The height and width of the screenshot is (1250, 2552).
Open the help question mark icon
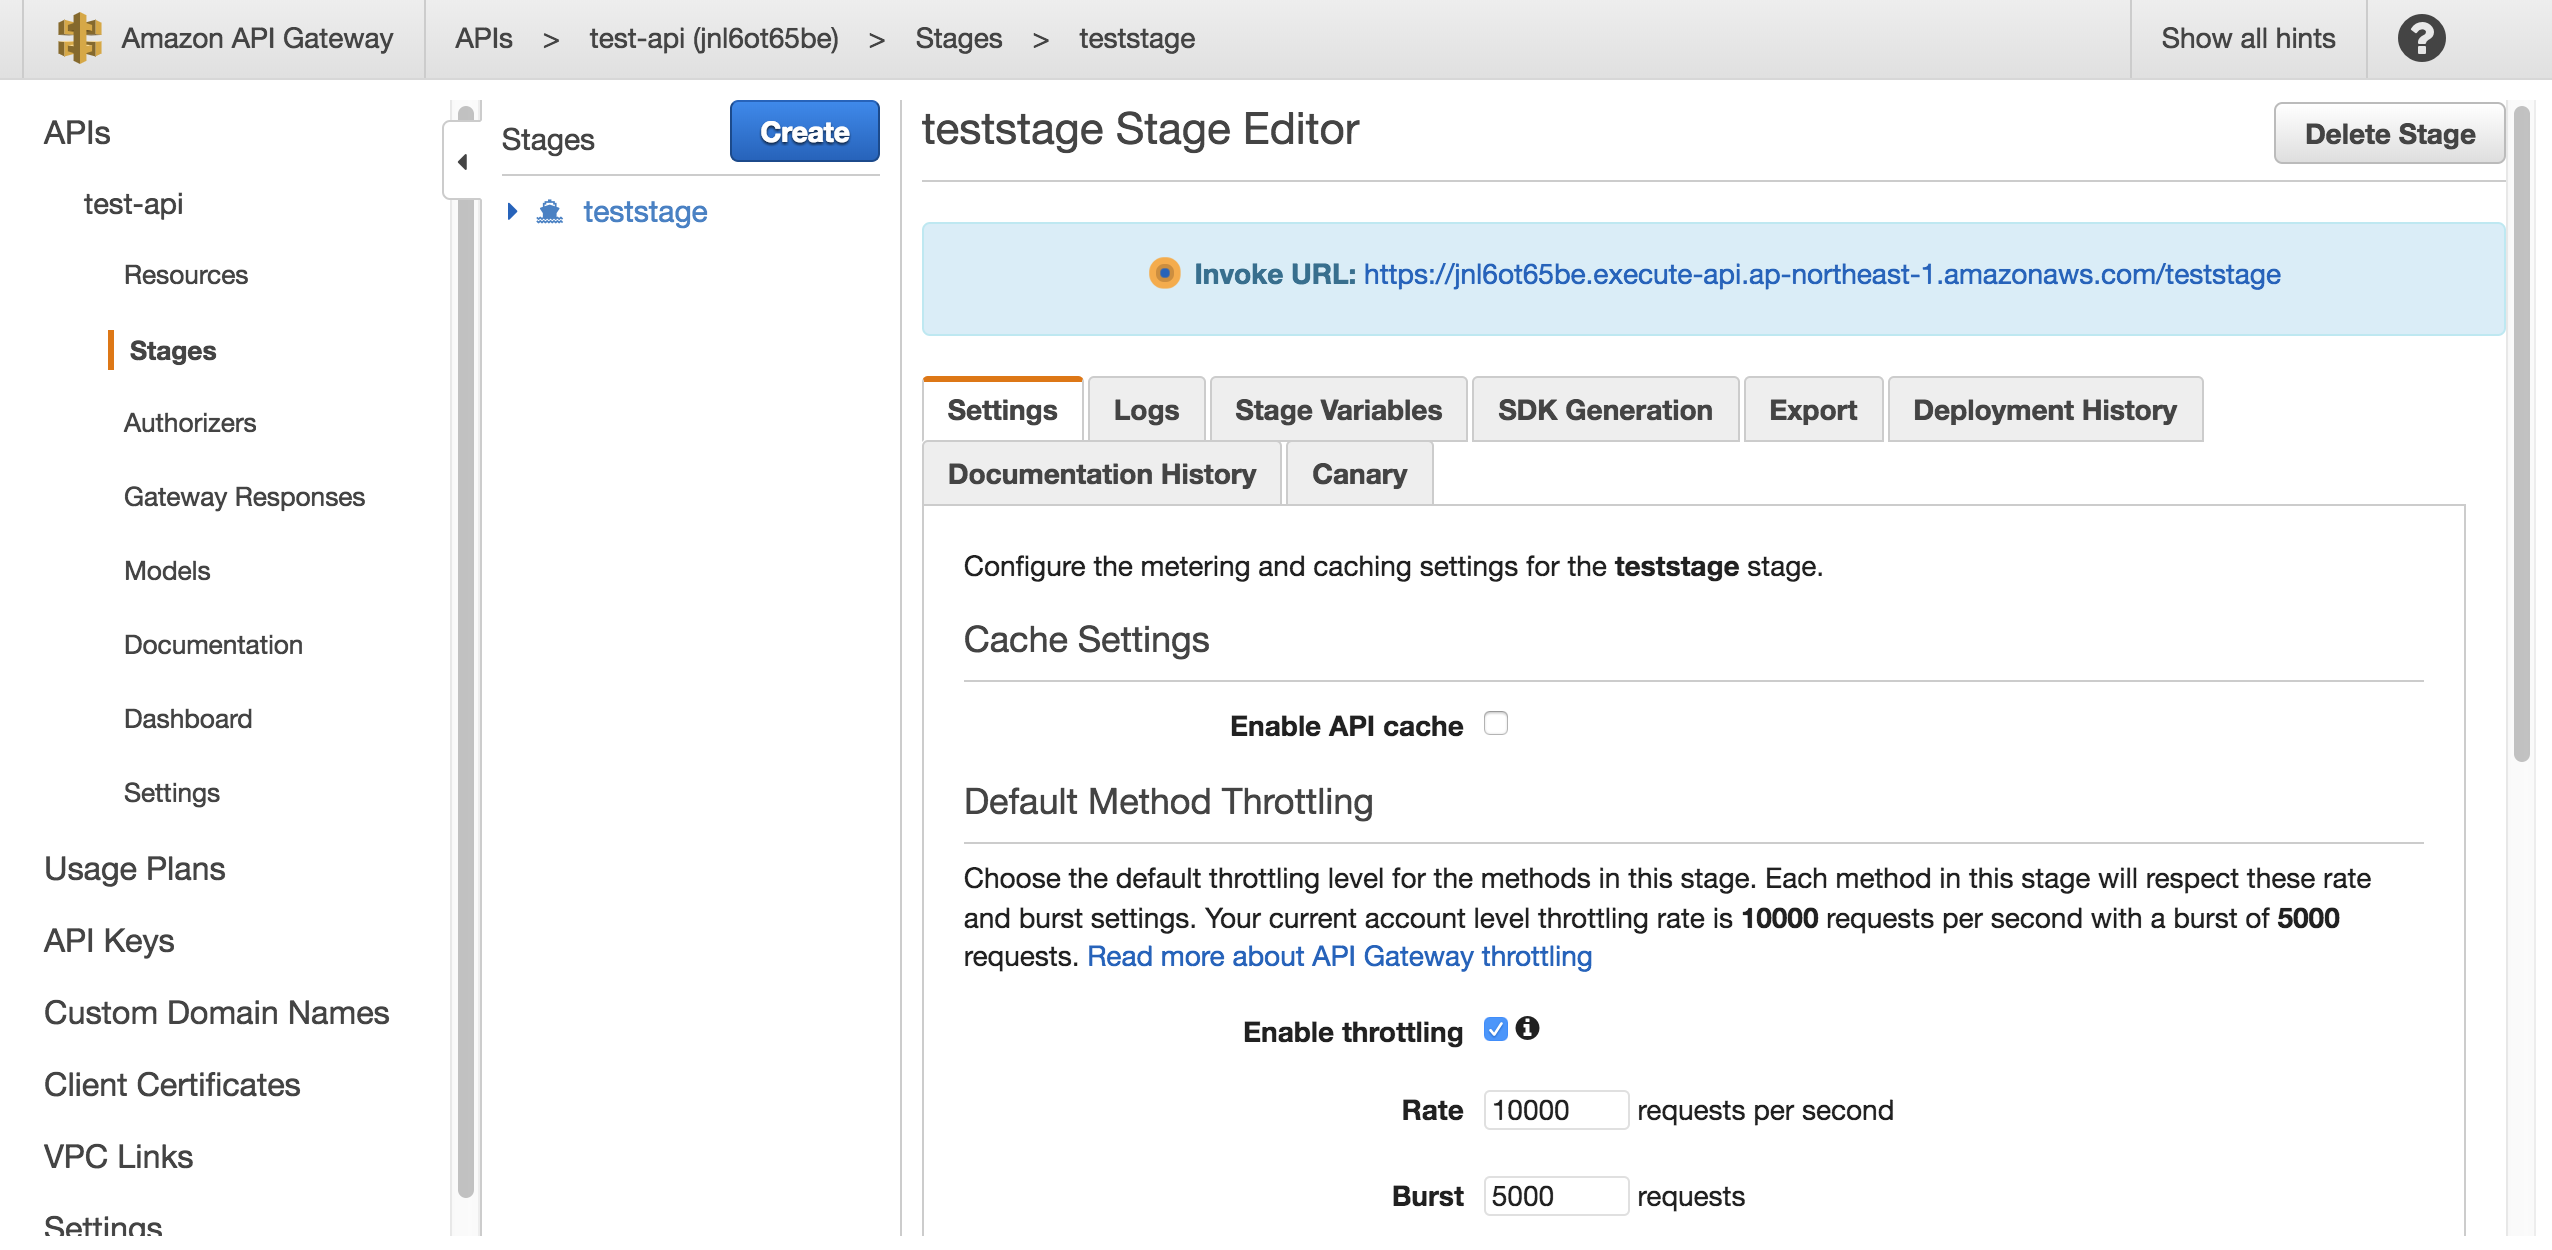click(x=2420, y=39)
